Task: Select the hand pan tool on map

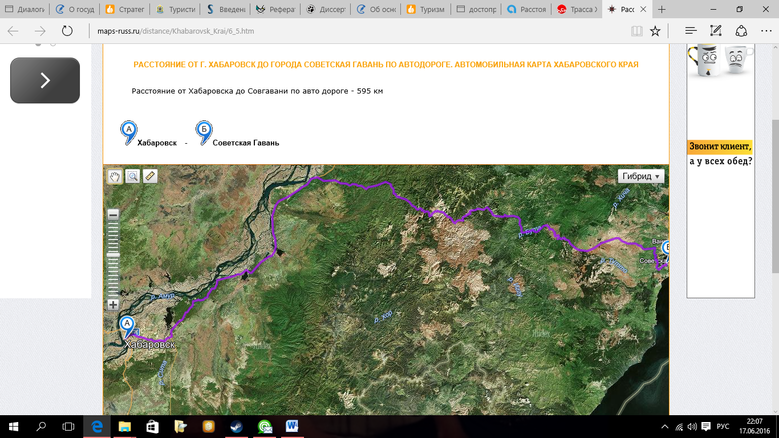Action: coord(115,176)
